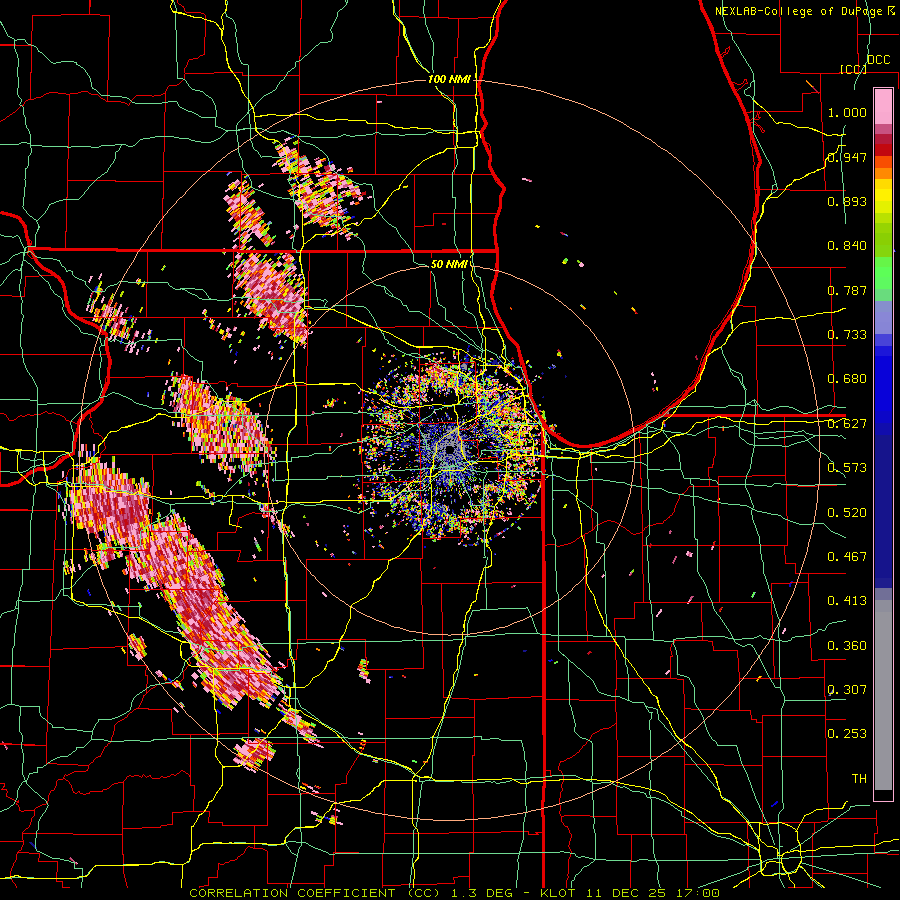Viewport: 900px width, 900px height.
Task: Click the 0.413 scale value
Action: 847,601
